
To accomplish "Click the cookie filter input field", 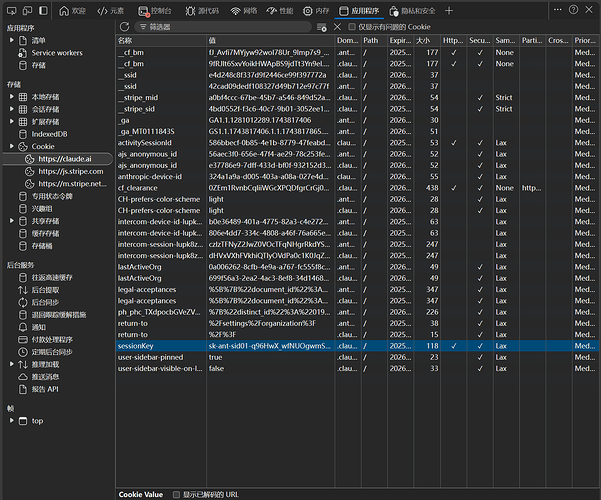I will (x=223, y=26).
